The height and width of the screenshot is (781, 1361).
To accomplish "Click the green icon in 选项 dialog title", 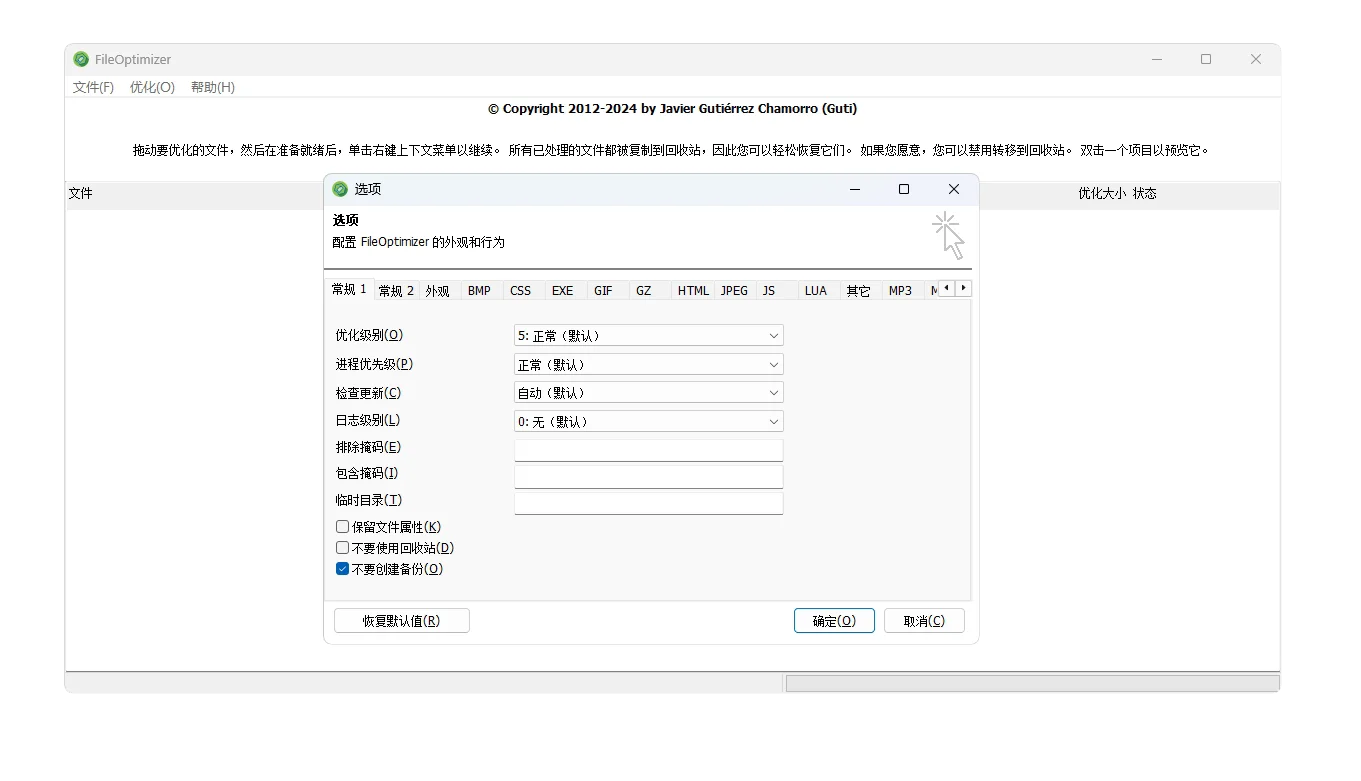I will [x=340, y=189].
